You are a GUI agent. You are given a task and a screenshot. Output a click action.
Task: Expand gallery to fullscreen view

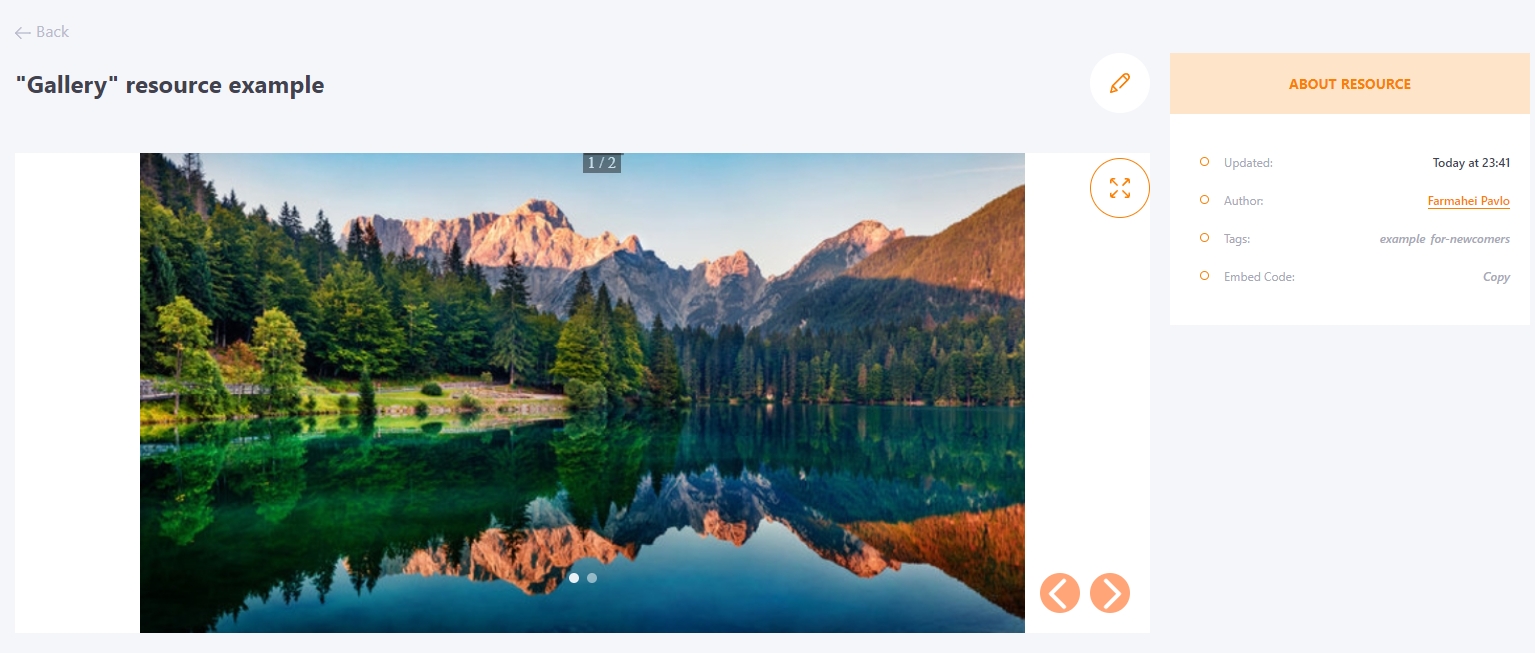[1120, 187]
